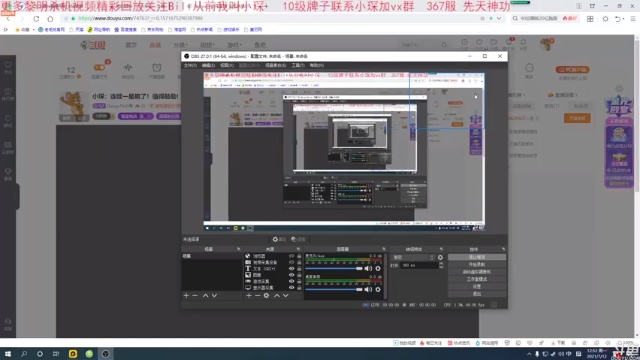Screen dimensions: 640x360
Task: Click 停止推流 button in OBS controls
Action: pyautogui.click(x=477, y=257)
